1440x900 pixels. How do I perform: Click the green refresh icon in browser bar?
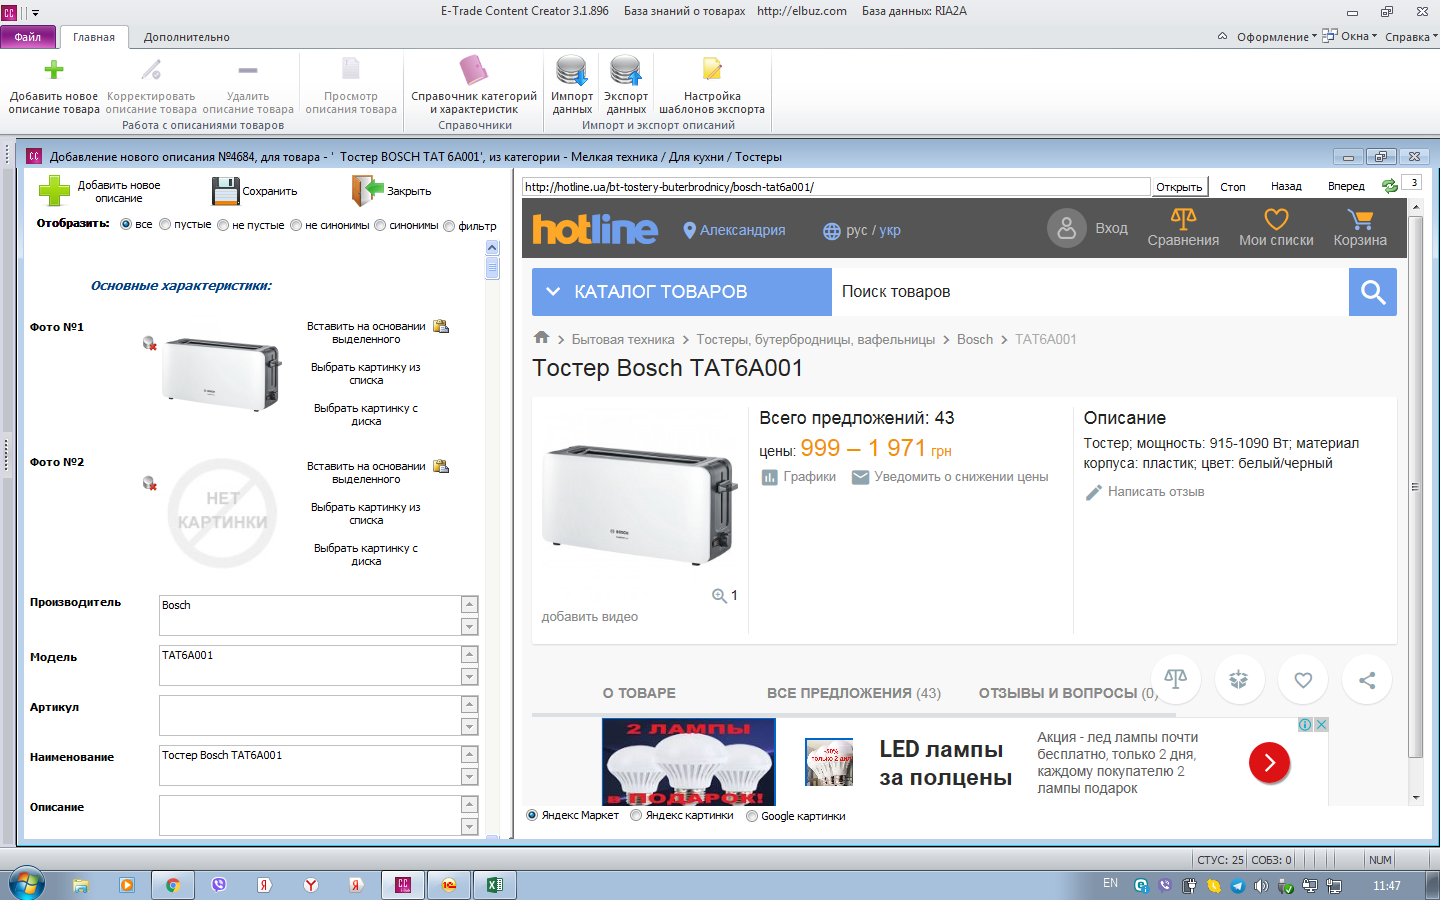(x=1389, y=186)
